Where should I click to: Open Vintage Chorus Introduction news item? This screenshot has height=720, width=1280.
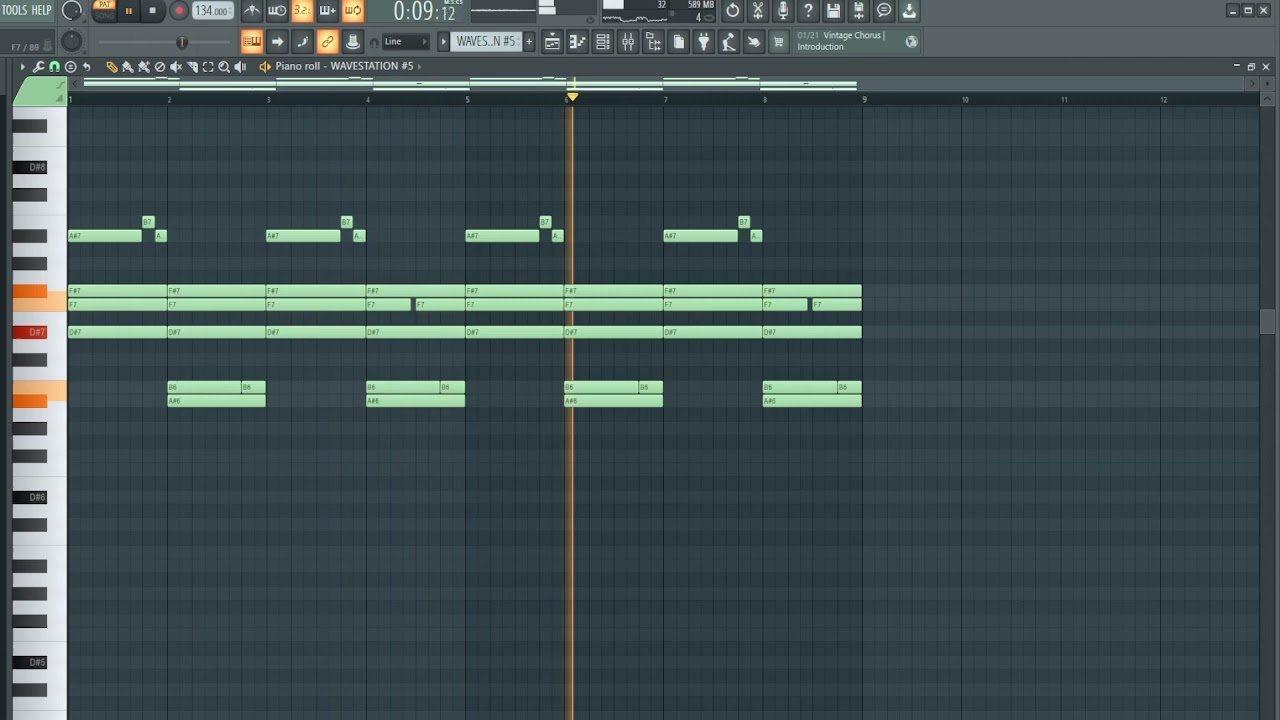coord(841,41)
